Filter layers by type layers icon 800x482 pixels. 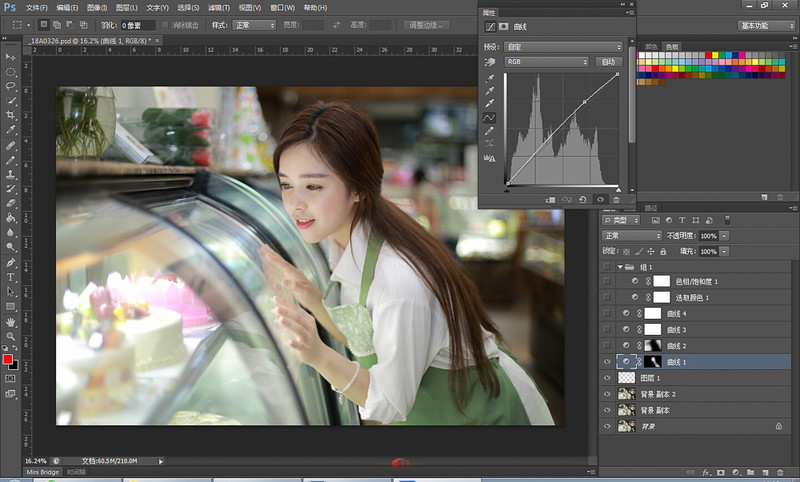coord(682,220)
